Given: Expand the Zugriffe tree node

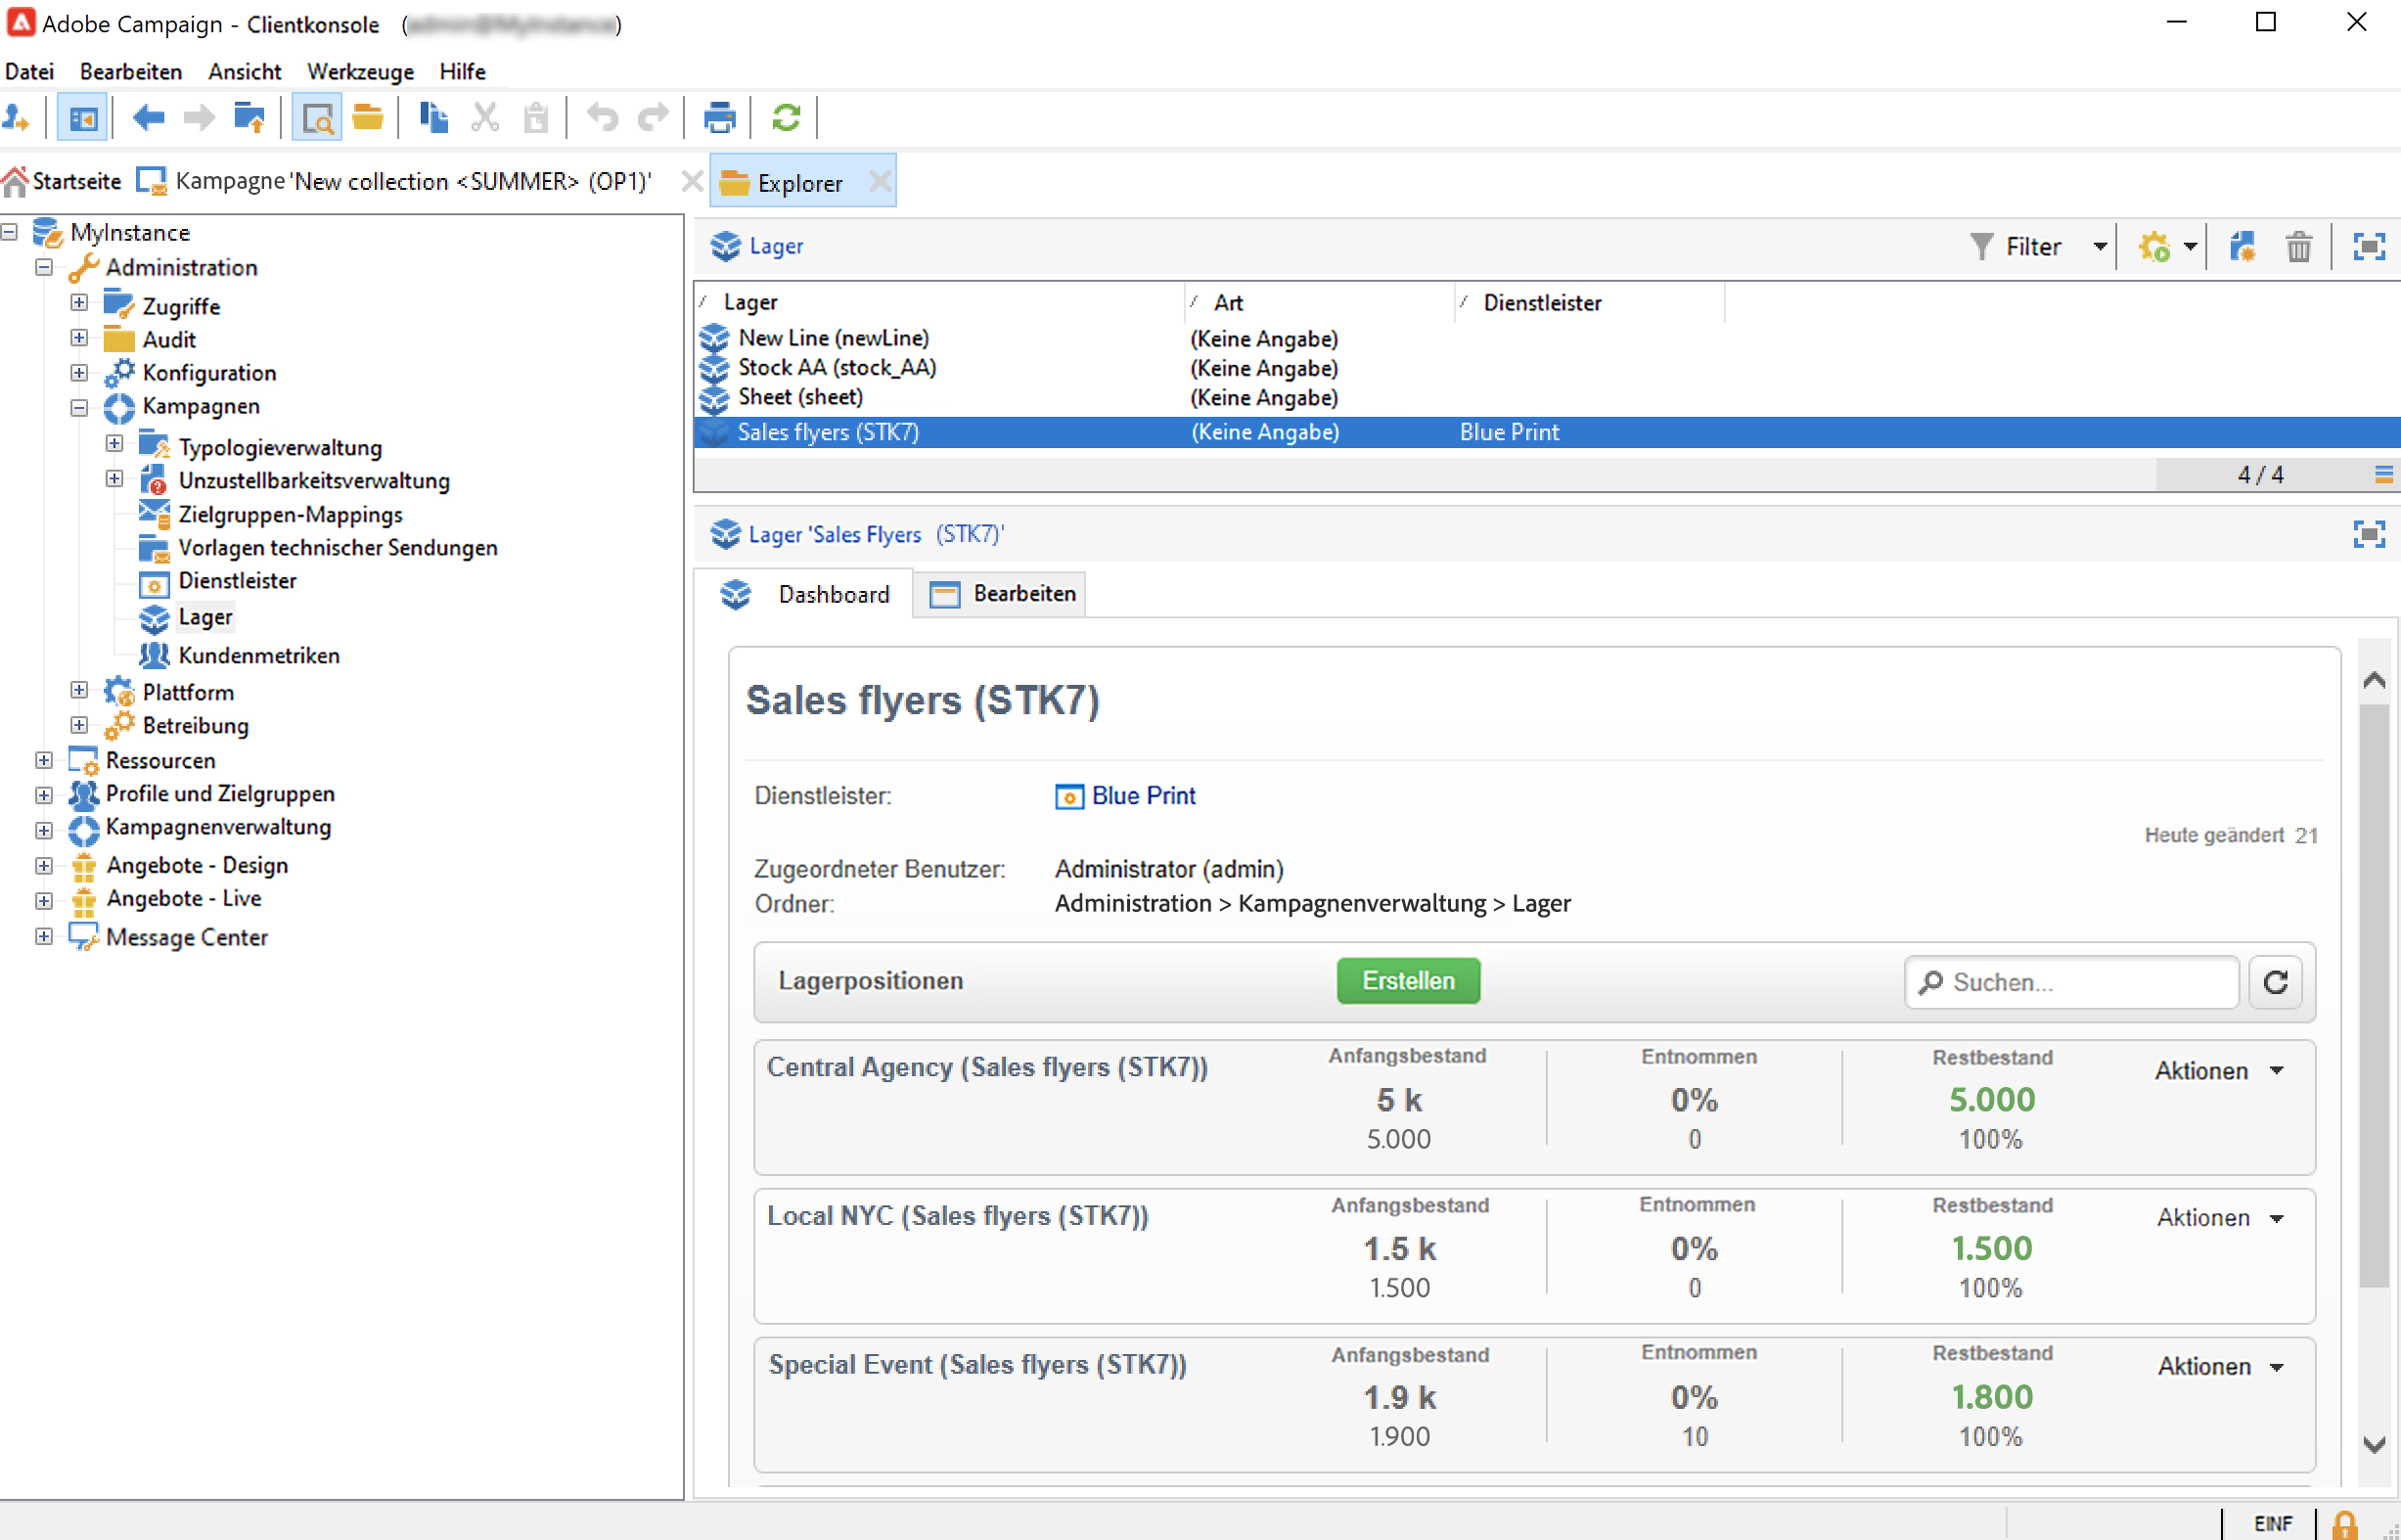Looking at the screenshot, I should click(x=79, y=303).
